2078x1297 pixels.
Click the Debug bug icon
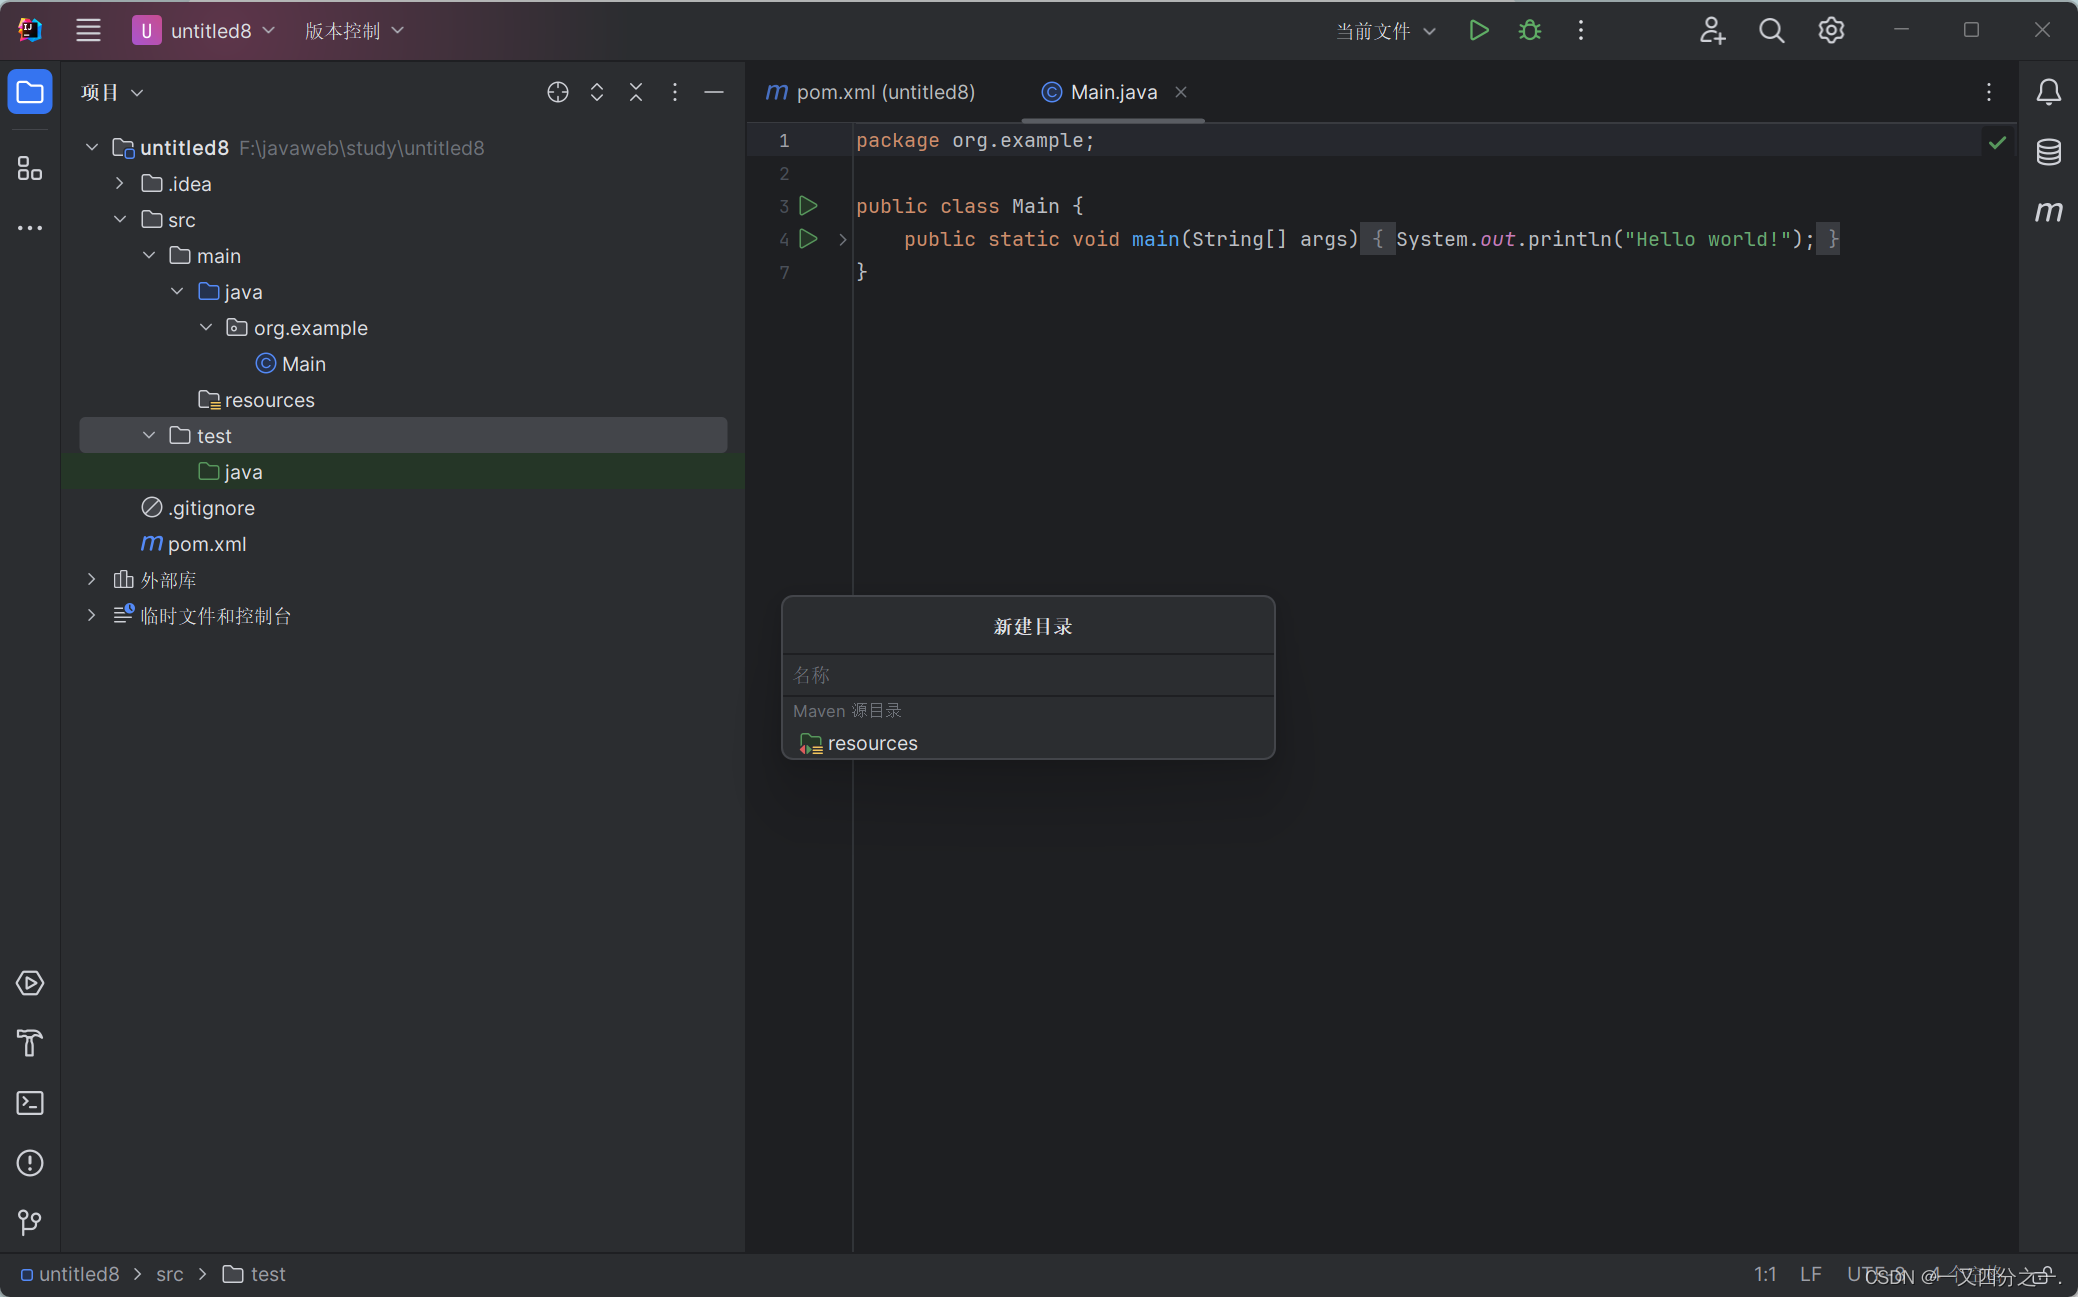[1529, 31]
